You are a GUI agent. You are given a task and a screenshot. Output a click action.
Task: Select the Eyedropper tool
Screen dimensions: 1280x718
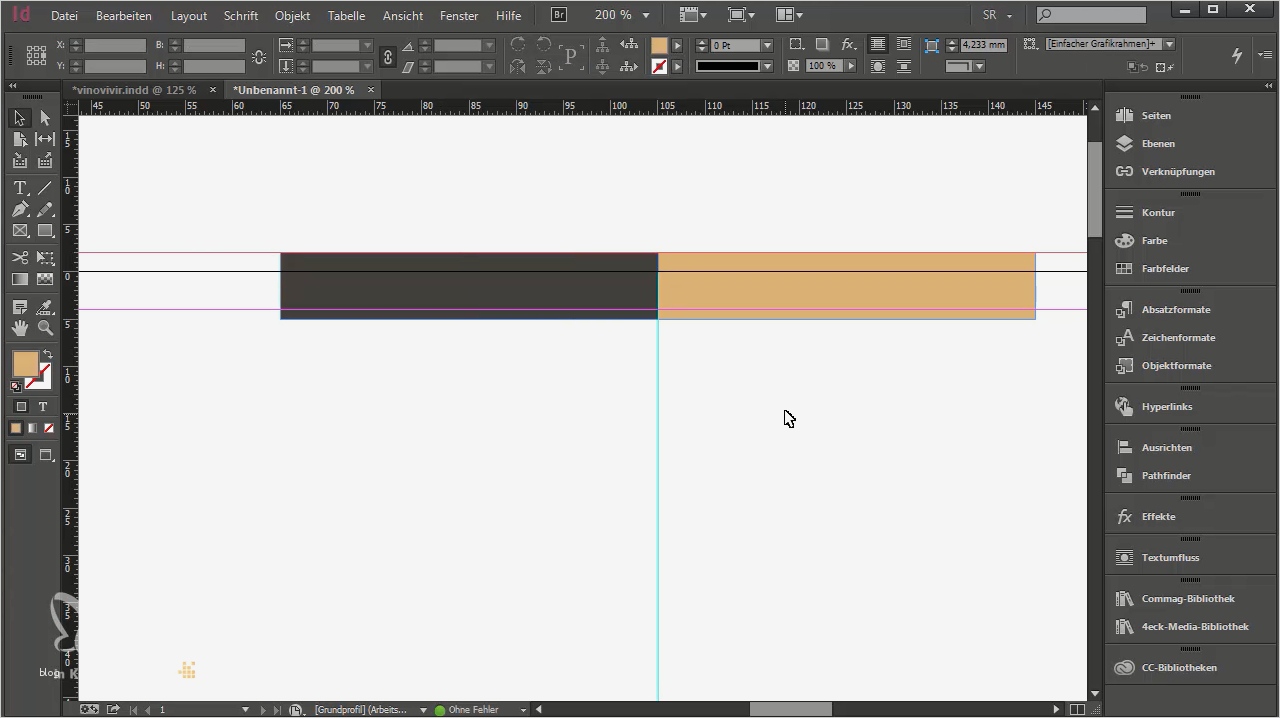[x=45, y=307]
